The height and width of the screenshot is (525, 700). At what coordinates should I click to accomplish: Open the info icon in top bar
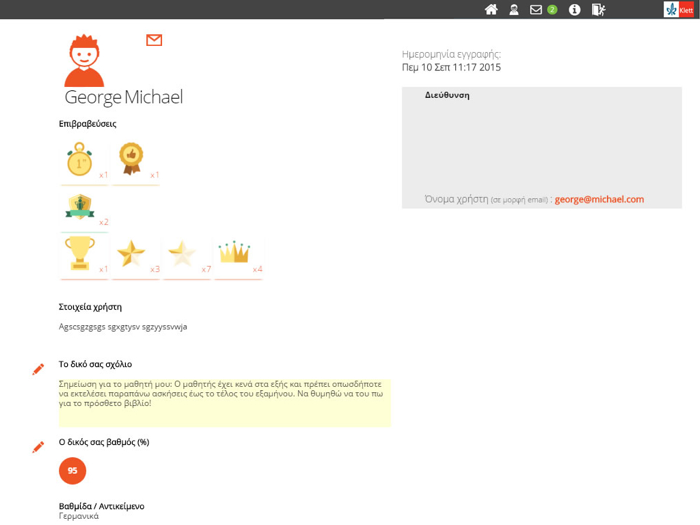(x=575, y=9)
